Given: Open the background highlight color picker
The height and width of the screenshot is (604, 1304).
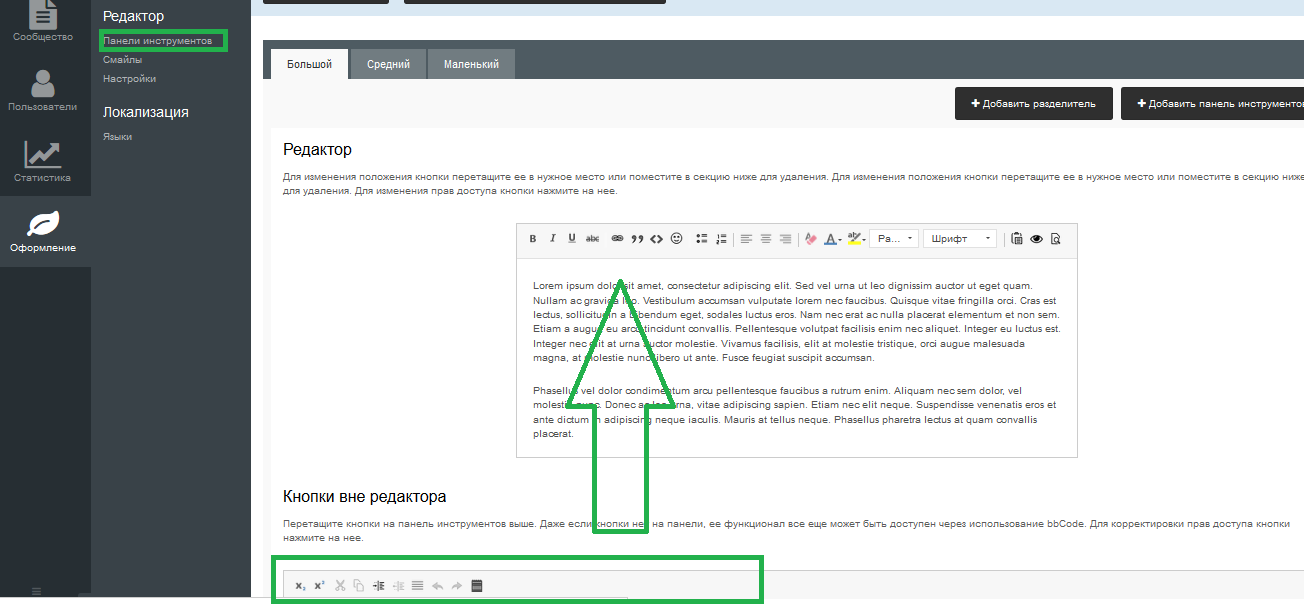Looking at the screenshot, I should 856,239.
